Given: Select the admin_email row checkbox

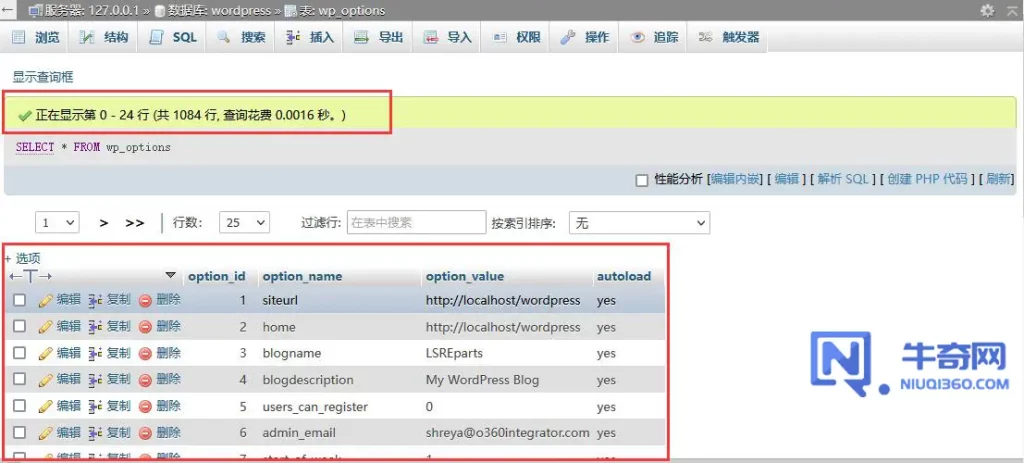Looking at the screenshot, I should click(x=20, y=432).
